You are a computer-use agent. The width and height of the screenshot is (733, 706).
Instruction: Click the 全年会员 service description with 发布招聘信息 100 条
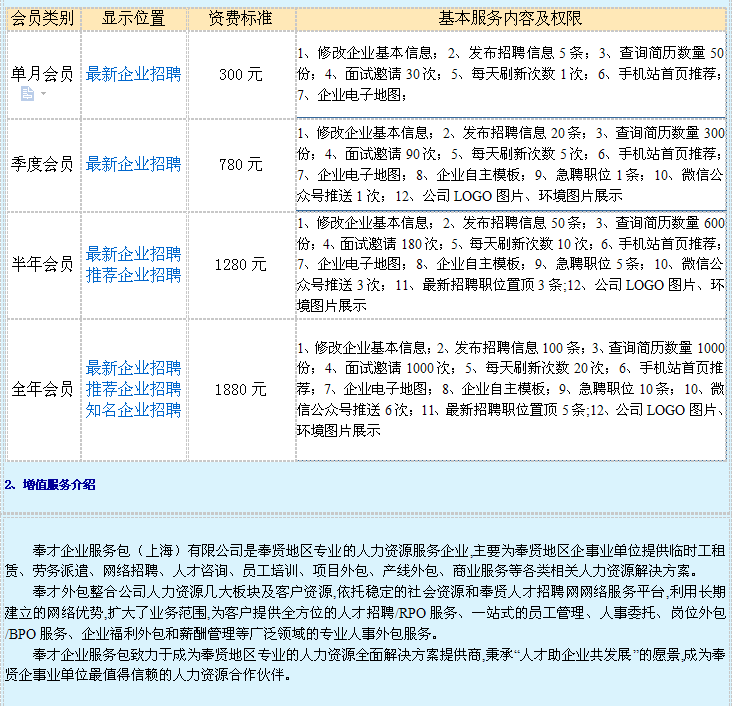(x=510, y=389)
